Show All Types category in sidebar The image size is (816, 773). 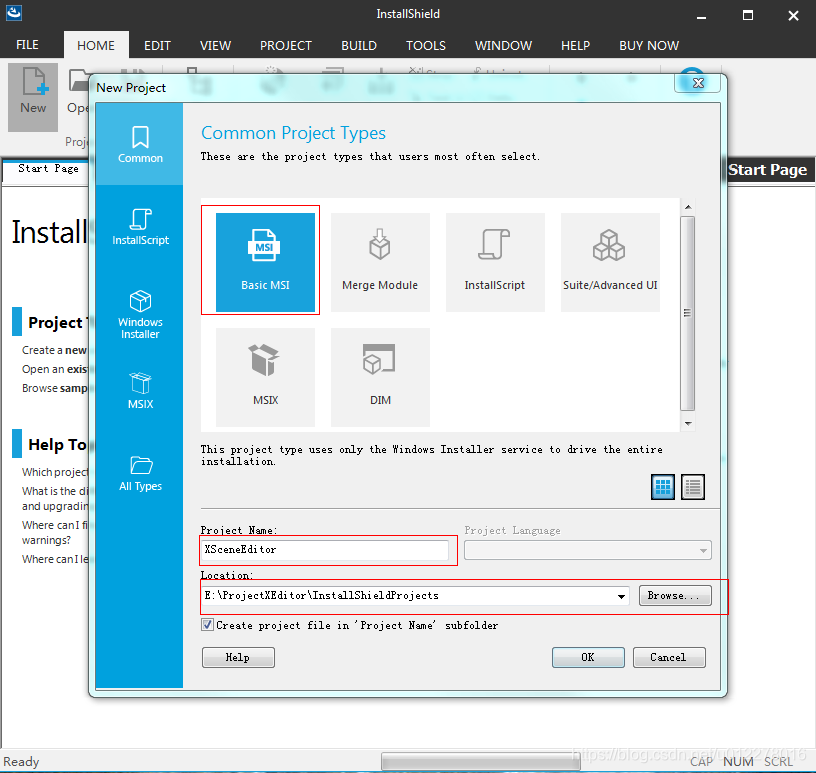click(140, 474)
